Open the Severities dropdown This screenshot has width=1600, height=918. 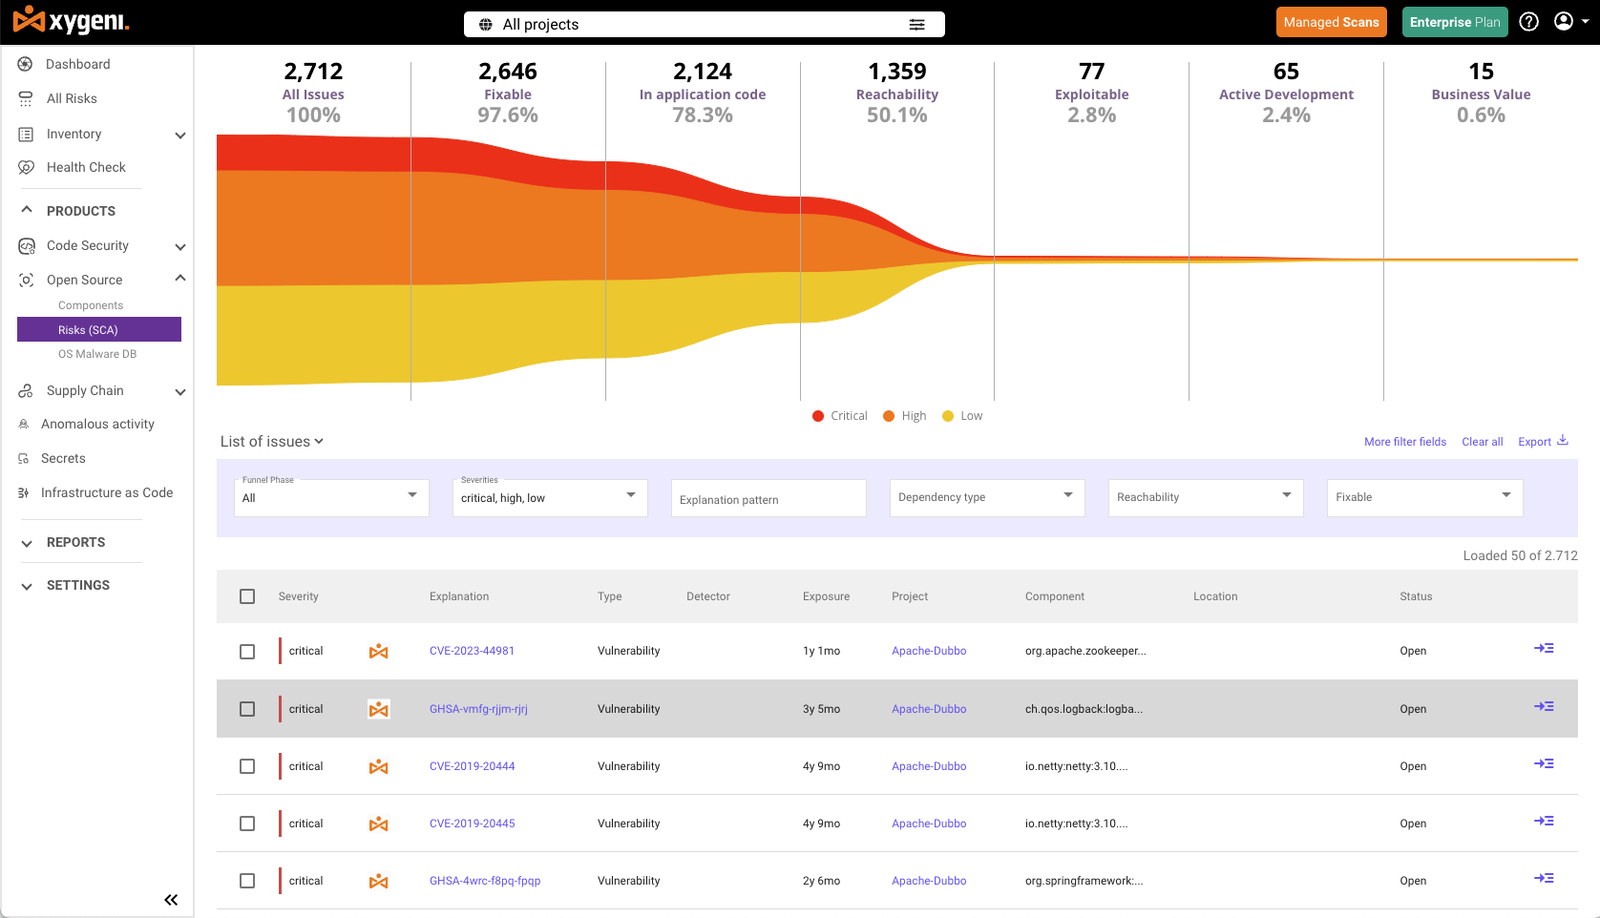point(550,497)
